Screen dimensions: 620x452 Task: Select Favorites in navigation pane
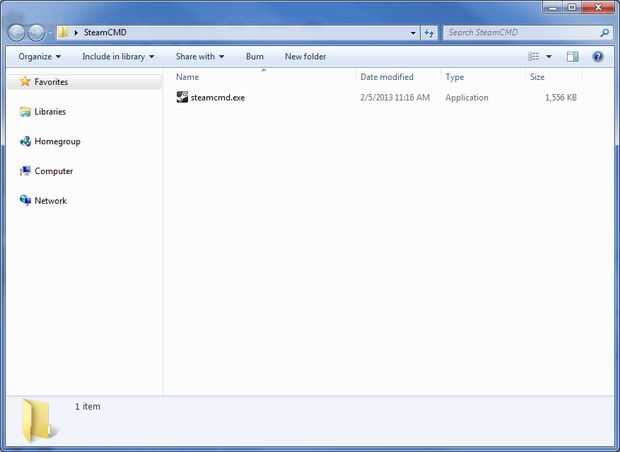click(51, 82)
